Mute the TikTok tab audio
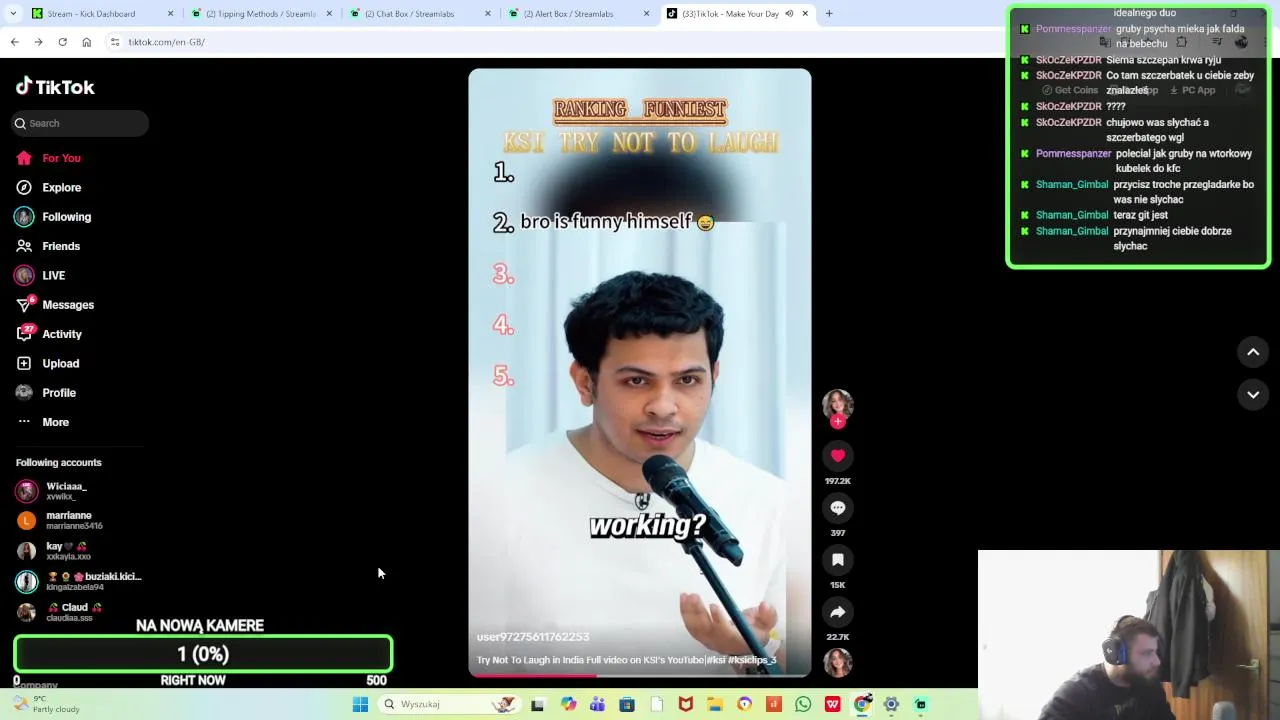 789,14
